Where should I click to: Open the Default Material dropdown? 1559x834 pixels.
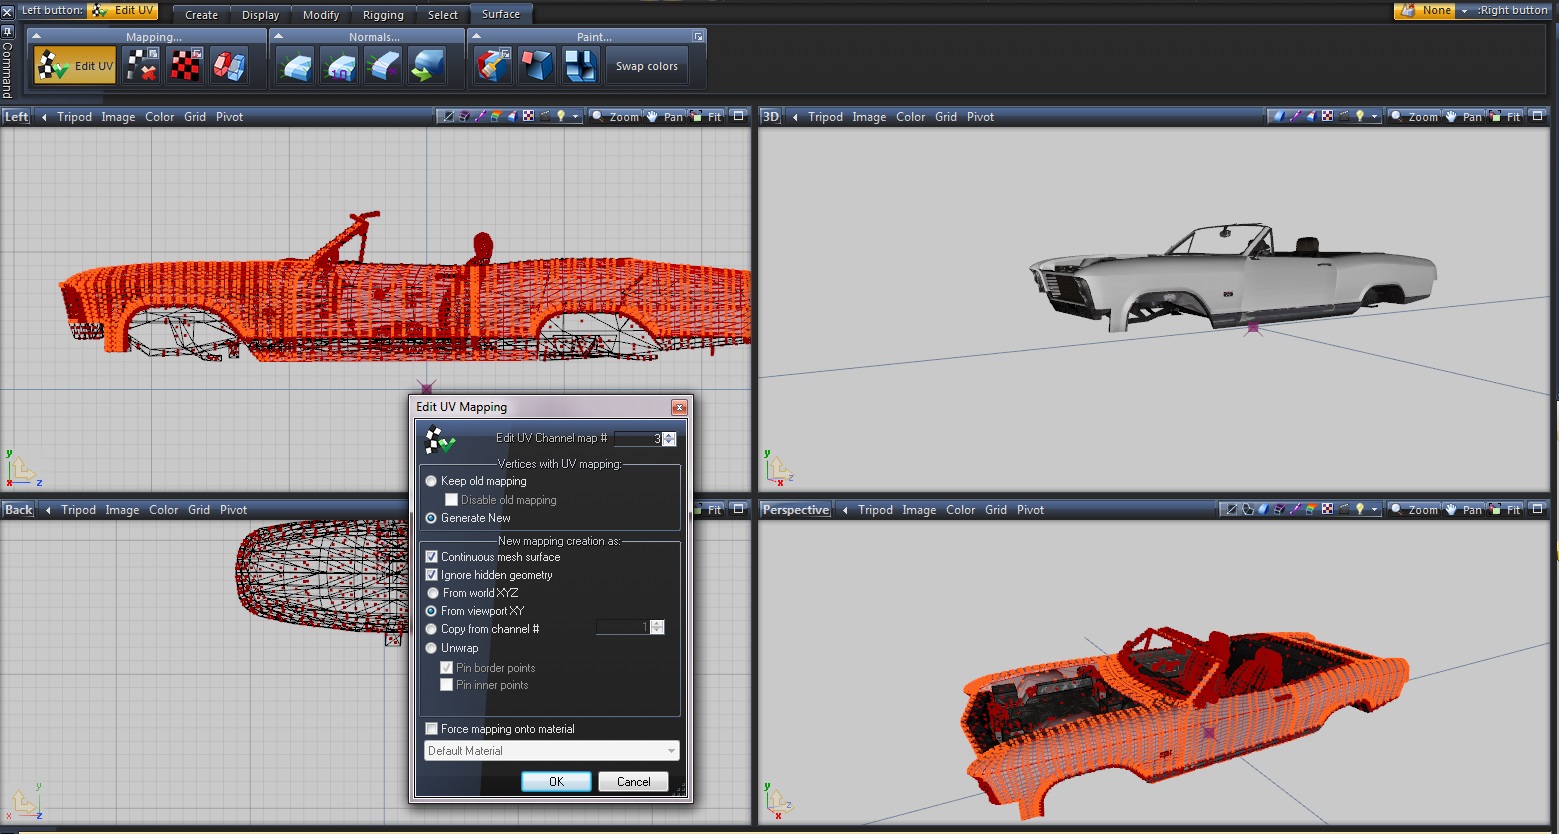pos(551,751)
